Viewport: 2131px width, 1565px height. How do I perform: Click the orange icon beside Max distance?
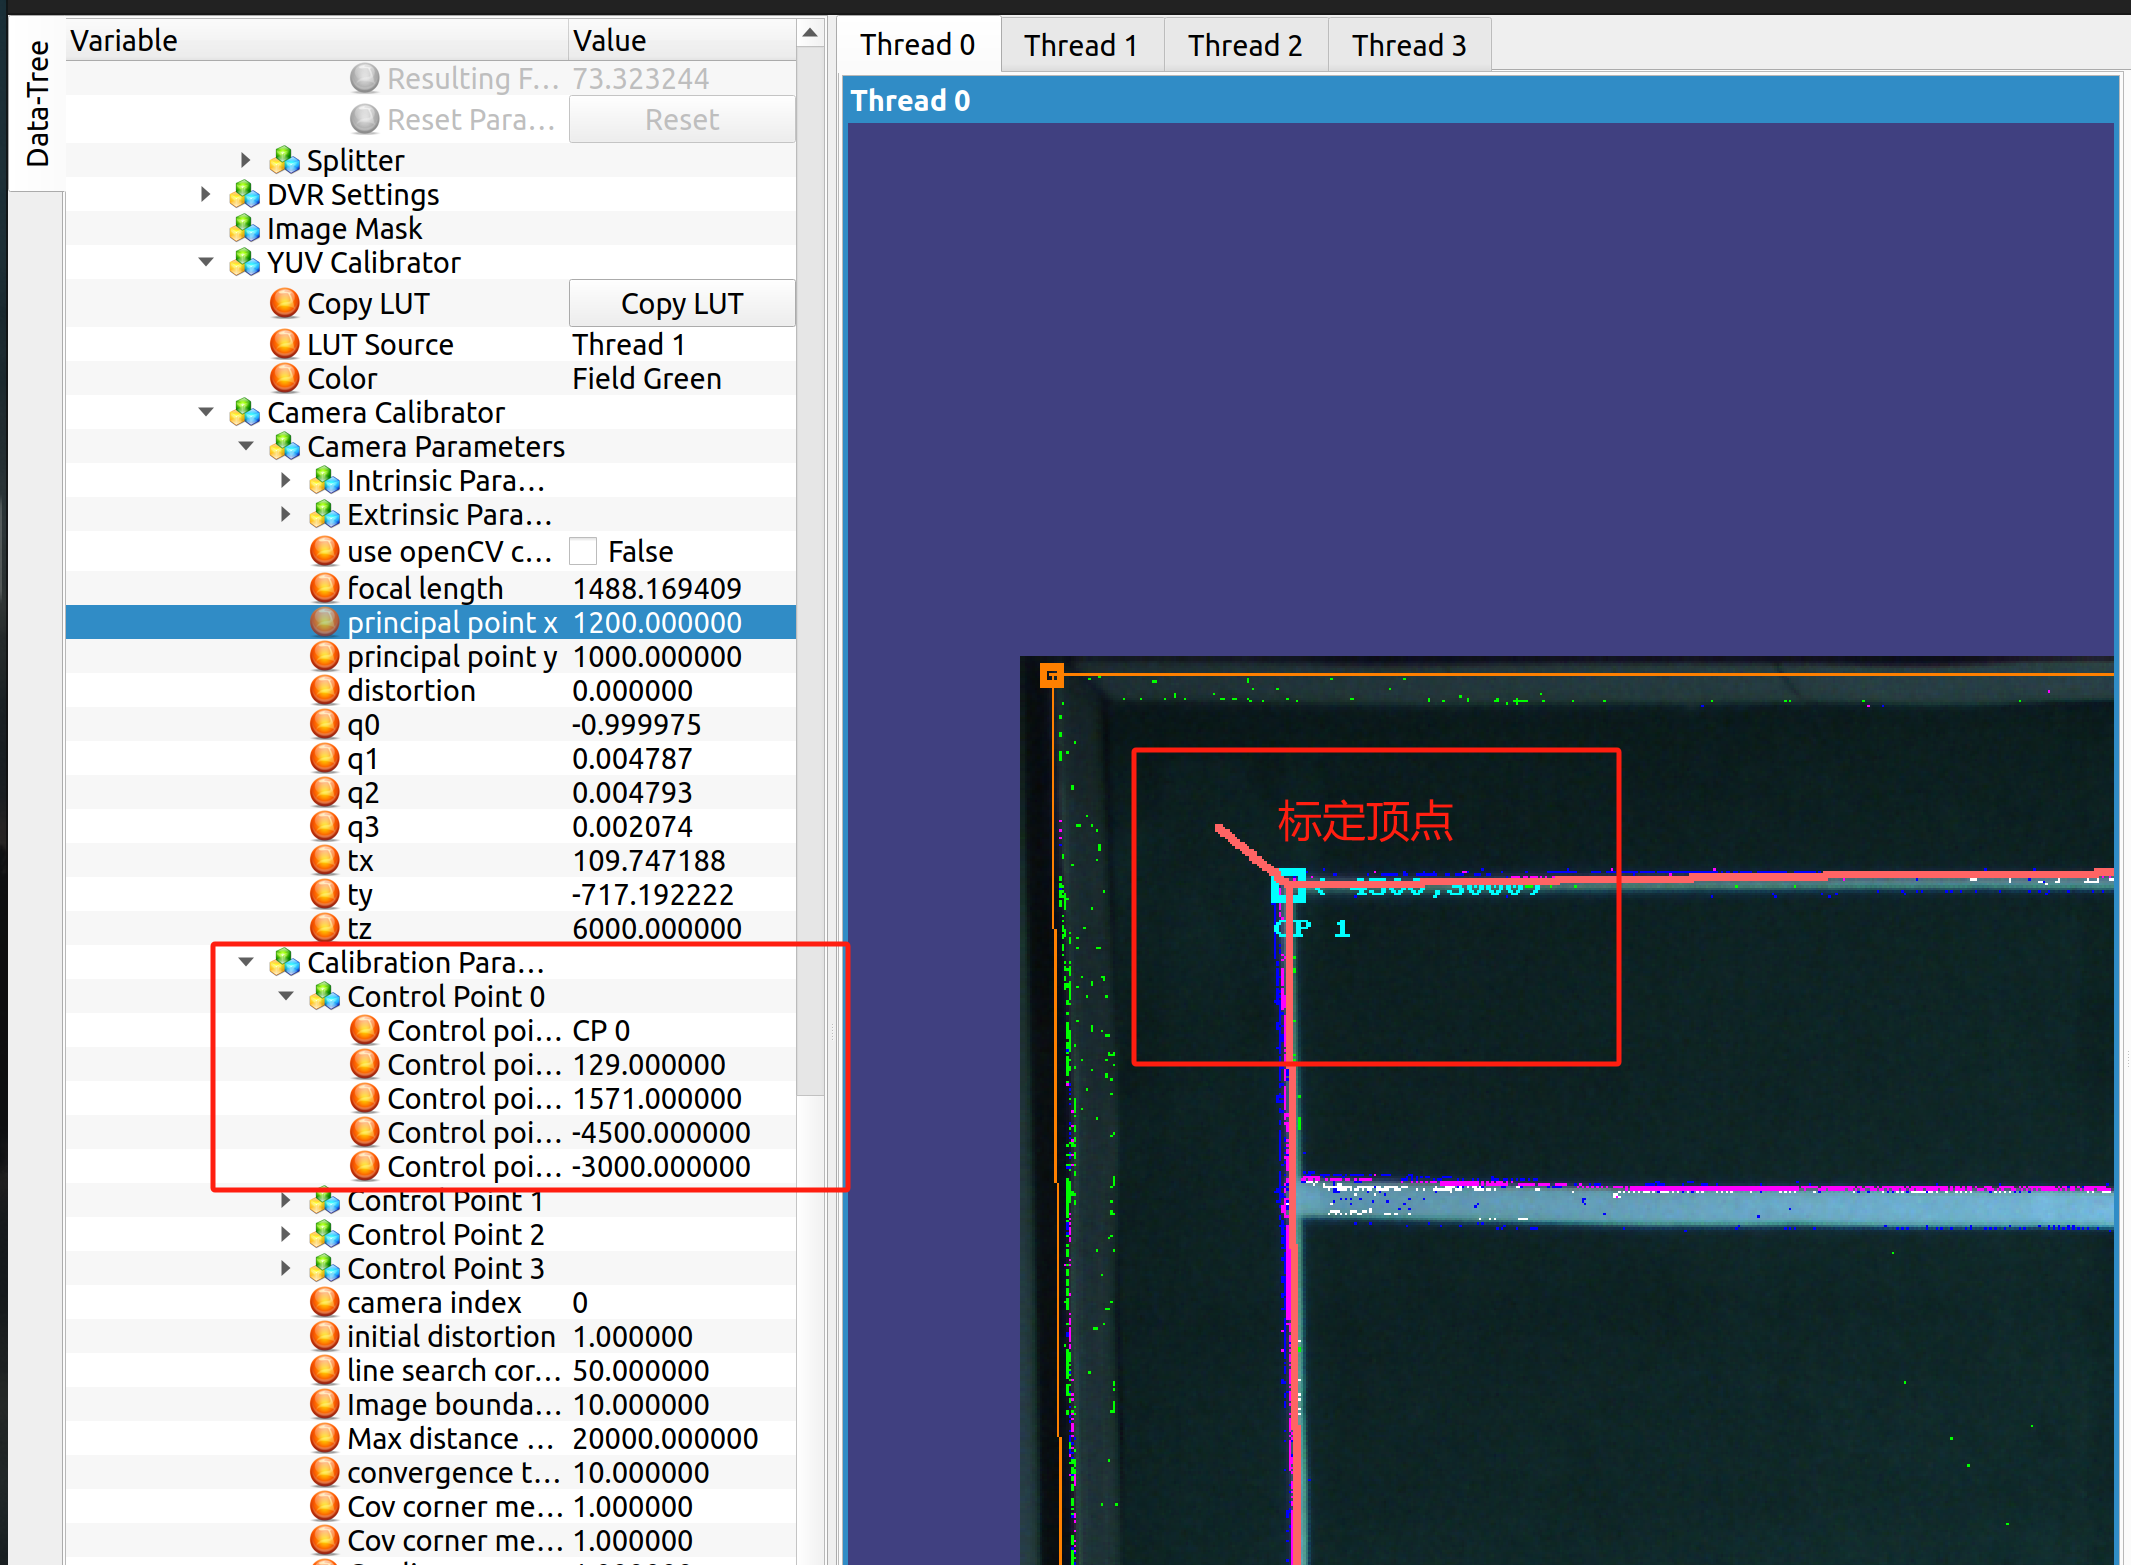(x=325, y=1438)
